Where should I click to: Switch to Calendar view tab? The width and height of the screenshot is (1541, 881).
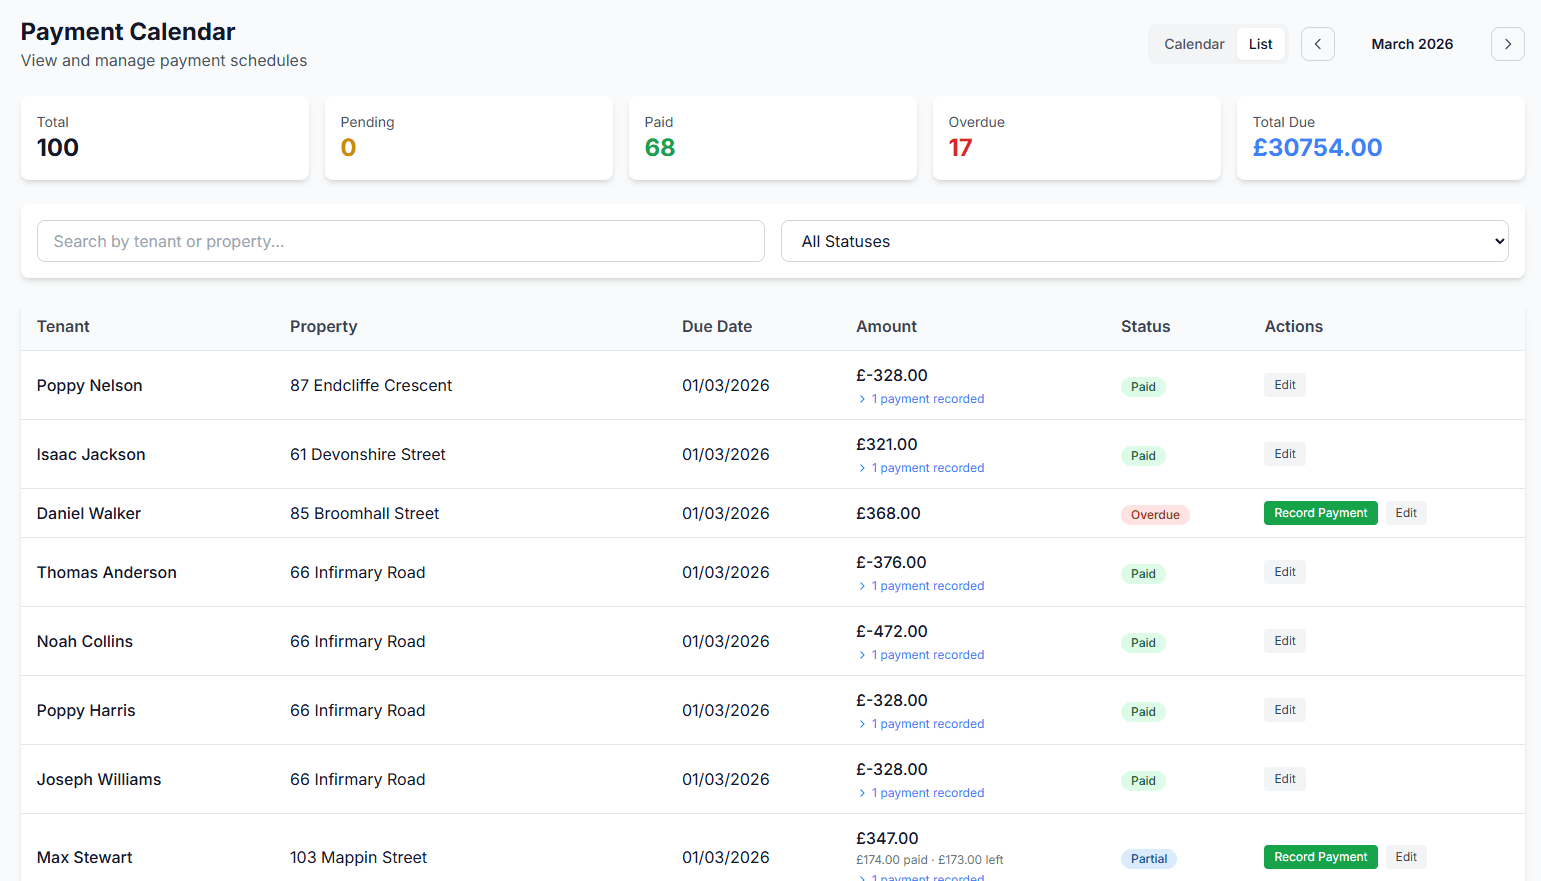pyautogui.click(x=1194, y=44)
